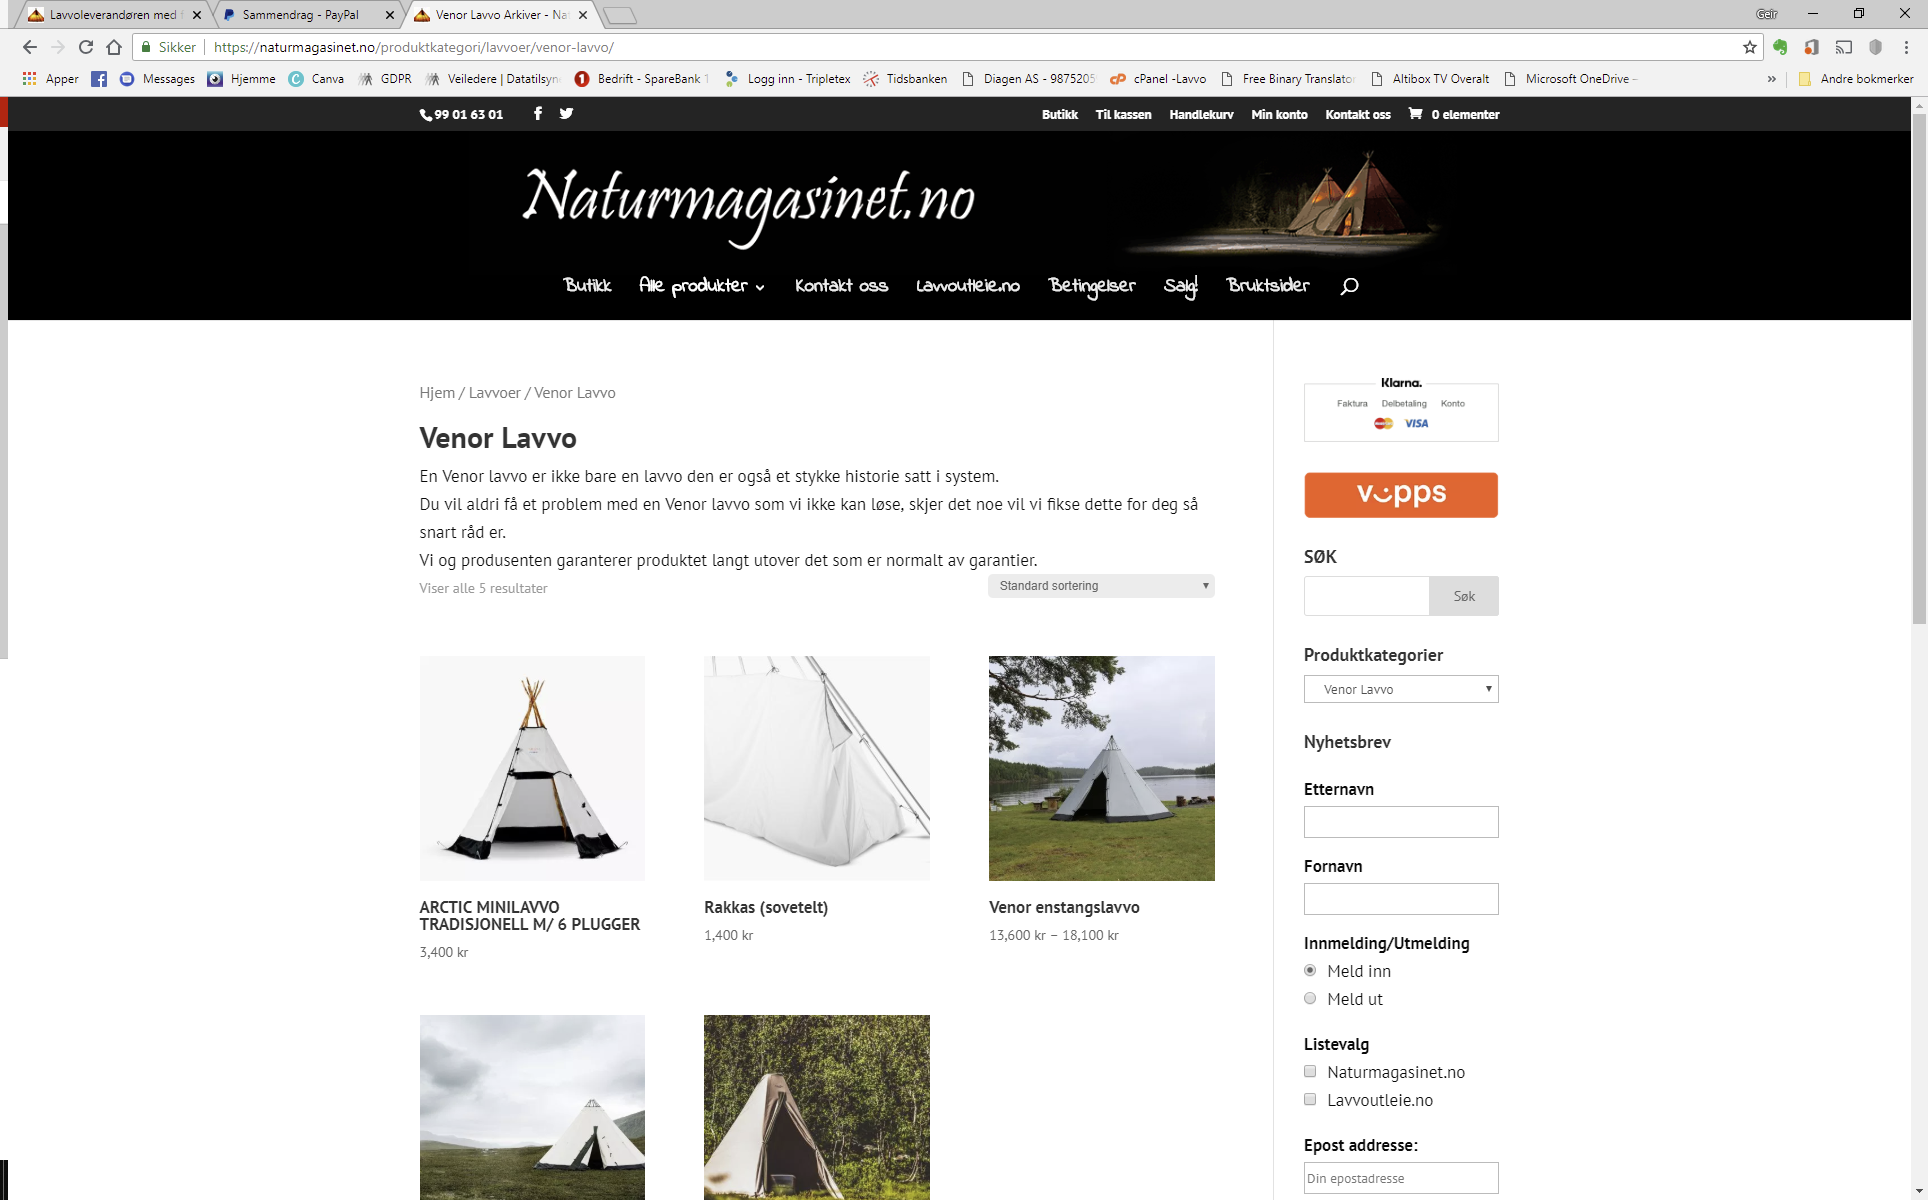Viewport: 1928px width, 1200px height.
Task: Click the Vipps payment logo
Action: pyautogui.click(x=1401, y=495)
